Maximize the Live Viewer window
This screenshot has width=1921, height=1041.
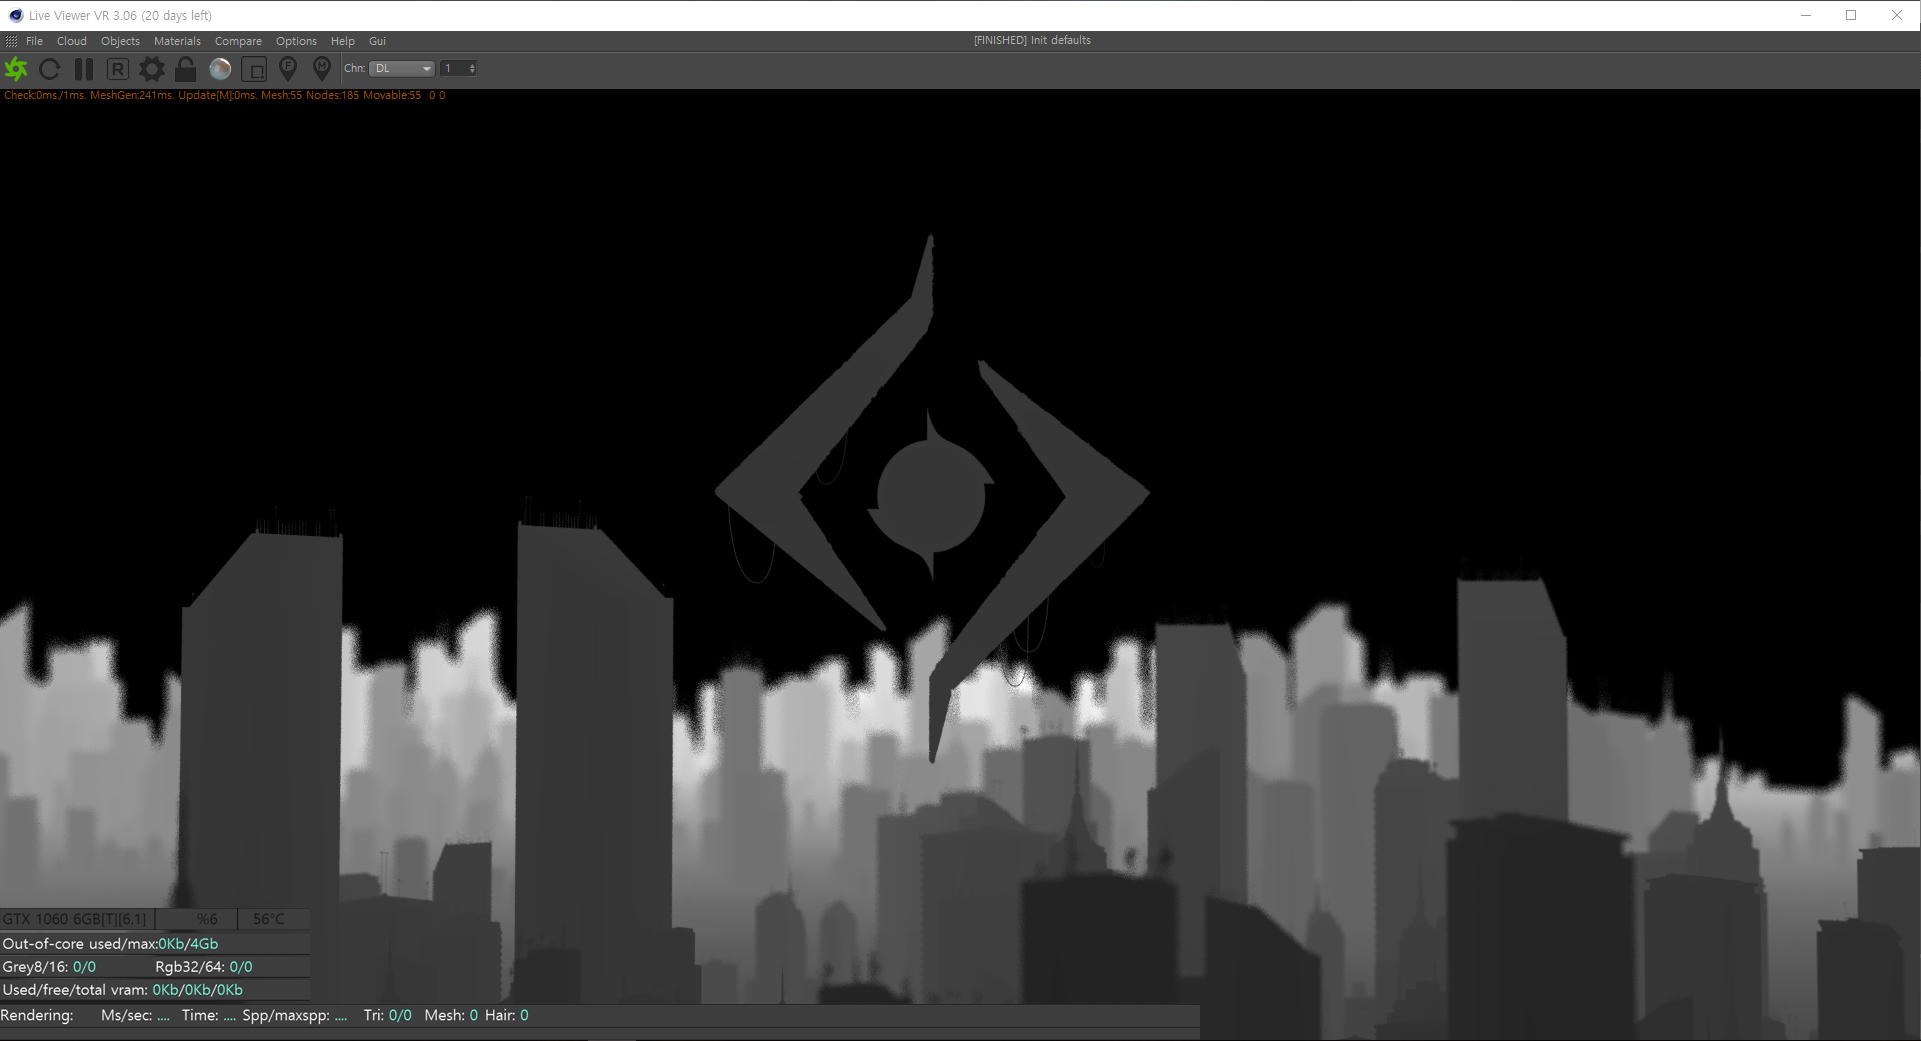coord(1851,15)
